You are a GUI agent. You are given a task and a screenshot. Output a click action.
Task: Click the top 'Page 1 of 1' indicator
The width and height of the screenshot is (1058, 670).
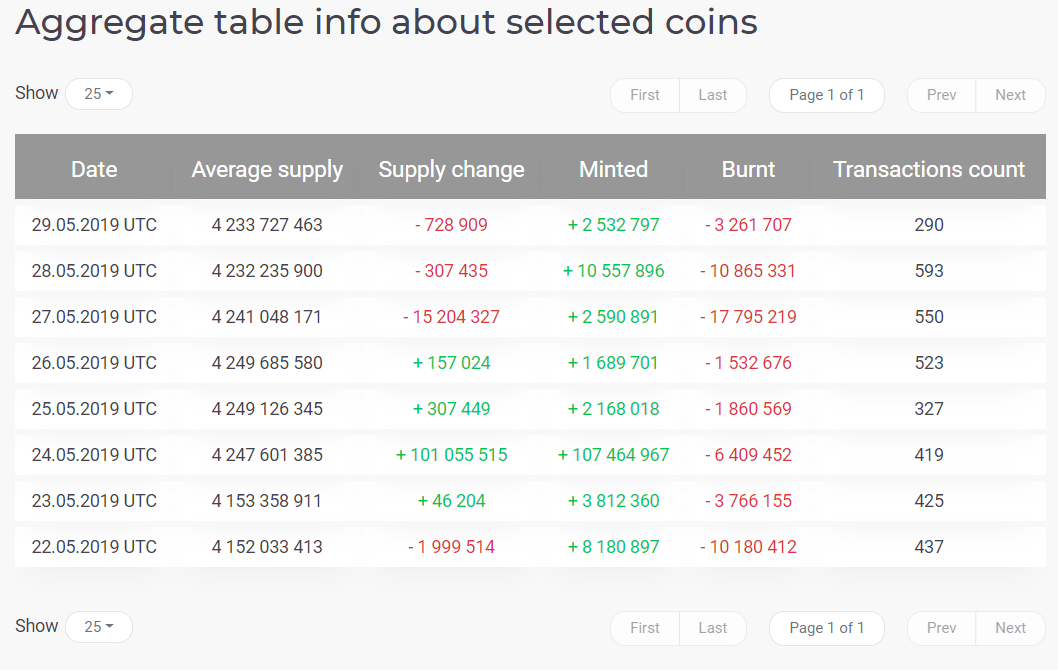pos(826,95)
